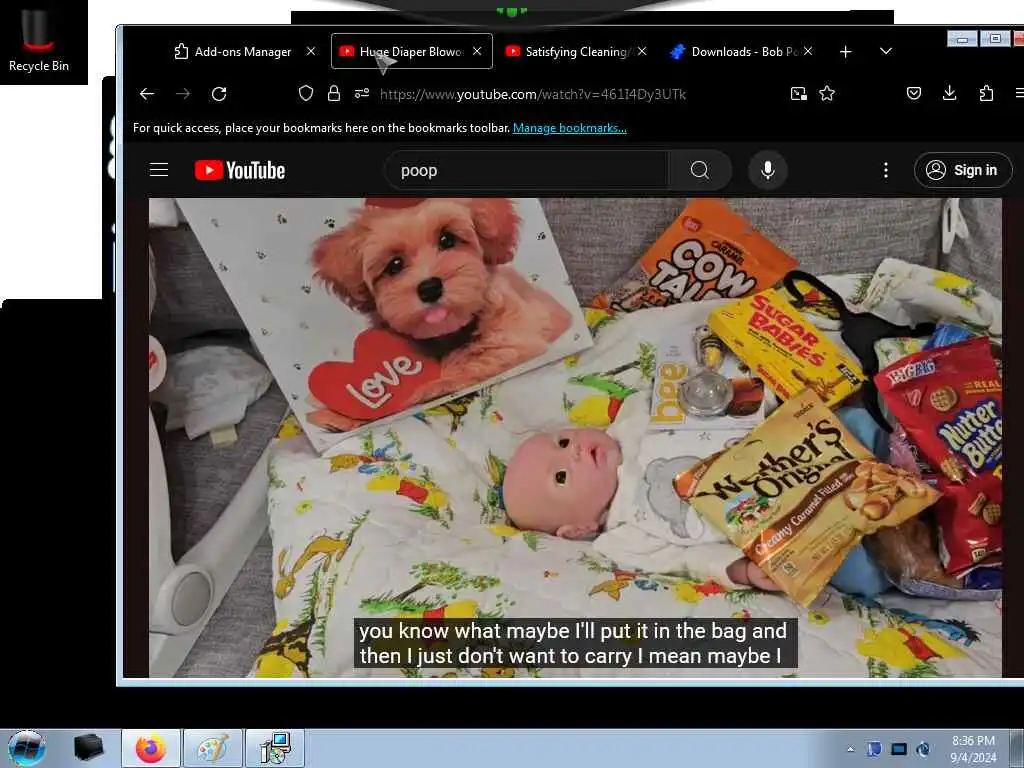Viewport: 1024px width, 768px height.
Task: Go to YouTube home via logo
Action: pos(240,170)
